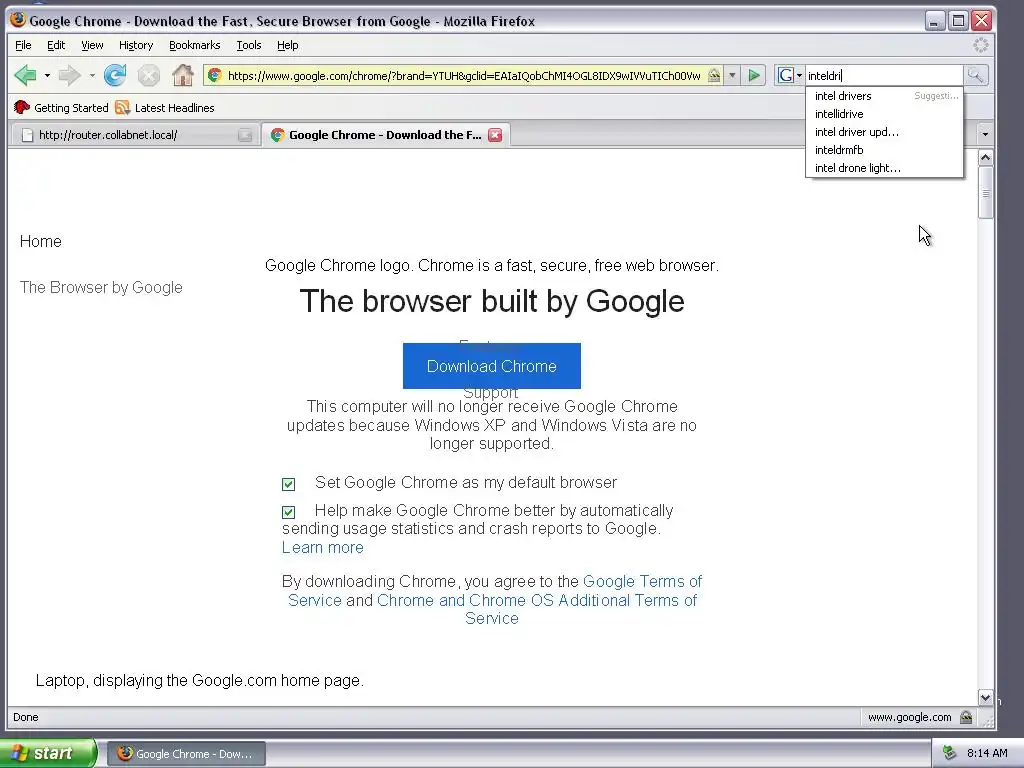Image resolution: width=1024 pixels, height=768 pixels.
Task: Choose the 'intel drone light...' suggestion
Action: (x=884, y=168)
